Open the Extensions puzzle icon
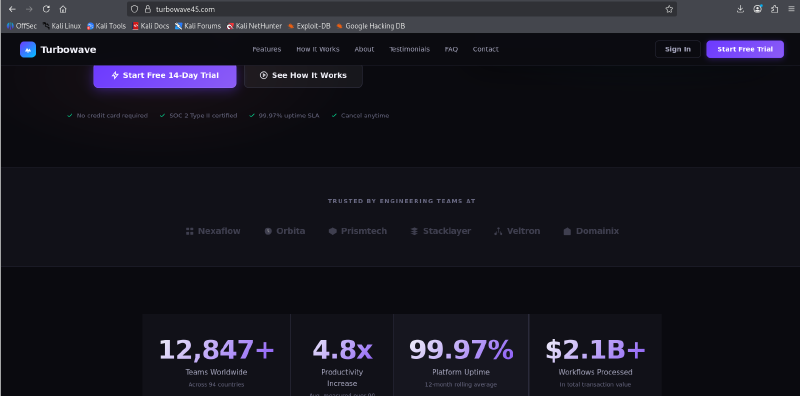800x396 pixels. 774,9
